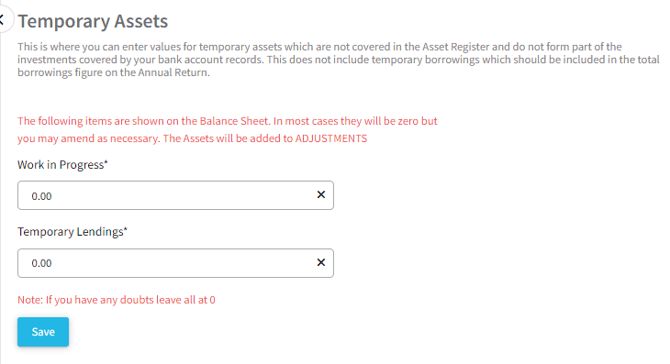Clear the Work in Progress value
The image size is (670, 364).
[321, 195]
